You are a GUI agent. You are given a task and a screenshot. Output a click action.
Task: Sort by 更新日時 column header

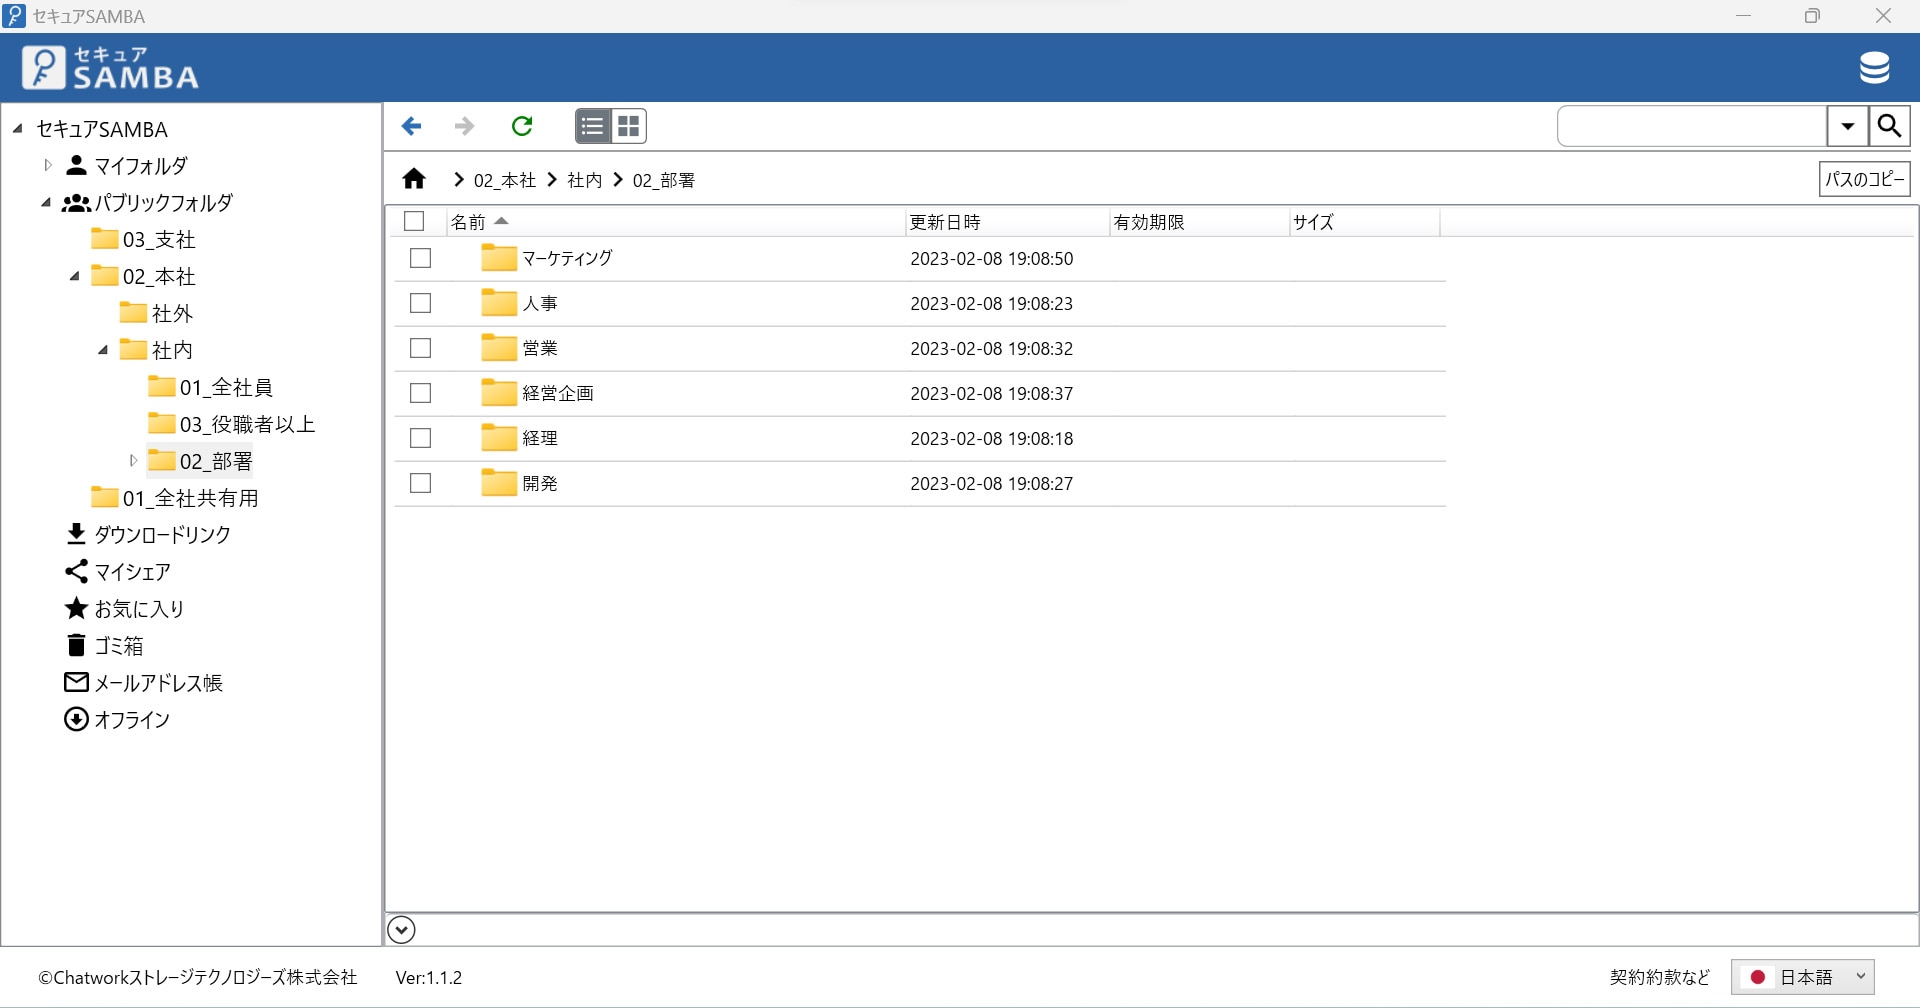pos(1007,222)
